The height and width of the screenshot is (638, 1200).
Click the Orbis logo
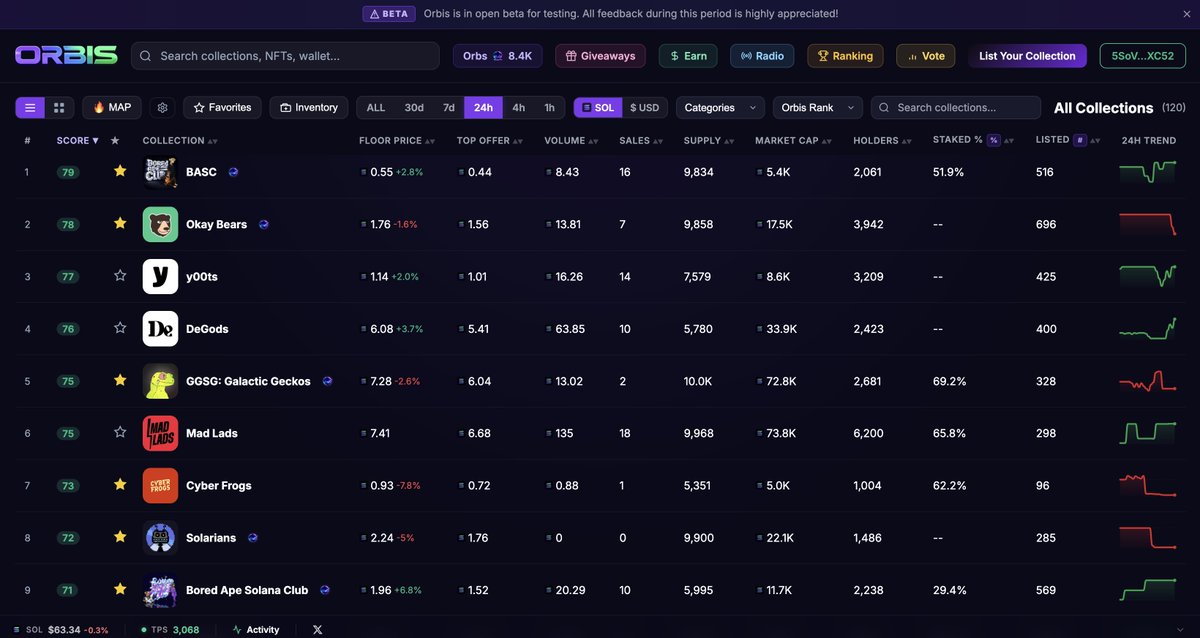[x=66, y=55]
